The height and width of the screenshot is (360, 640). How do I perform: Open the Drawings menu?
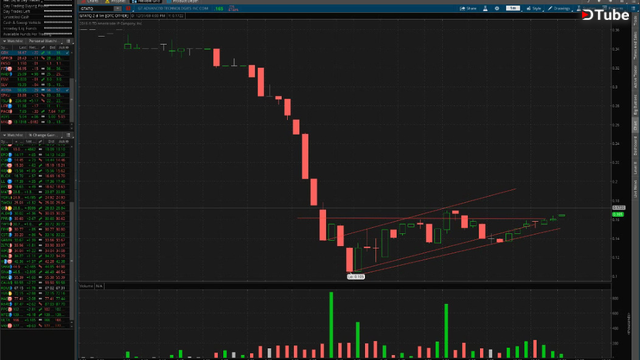pyautogui.click(x=559, y=9)
